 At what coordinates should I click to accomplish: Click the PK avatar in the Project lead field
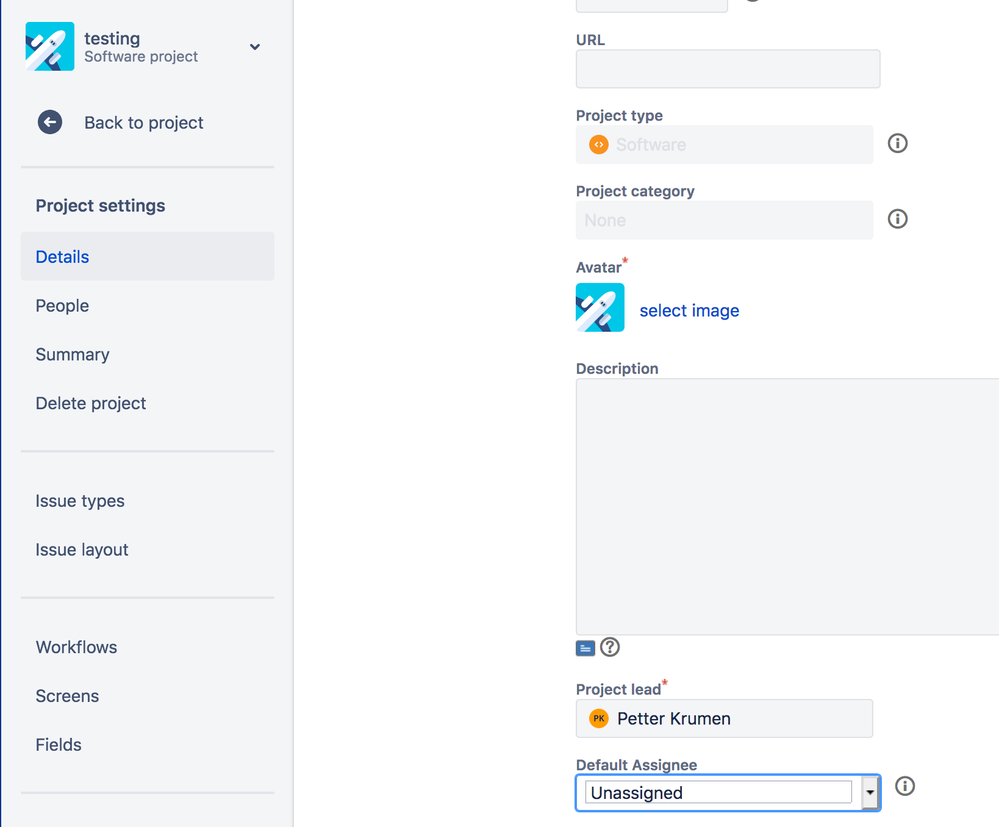(598, 718)
